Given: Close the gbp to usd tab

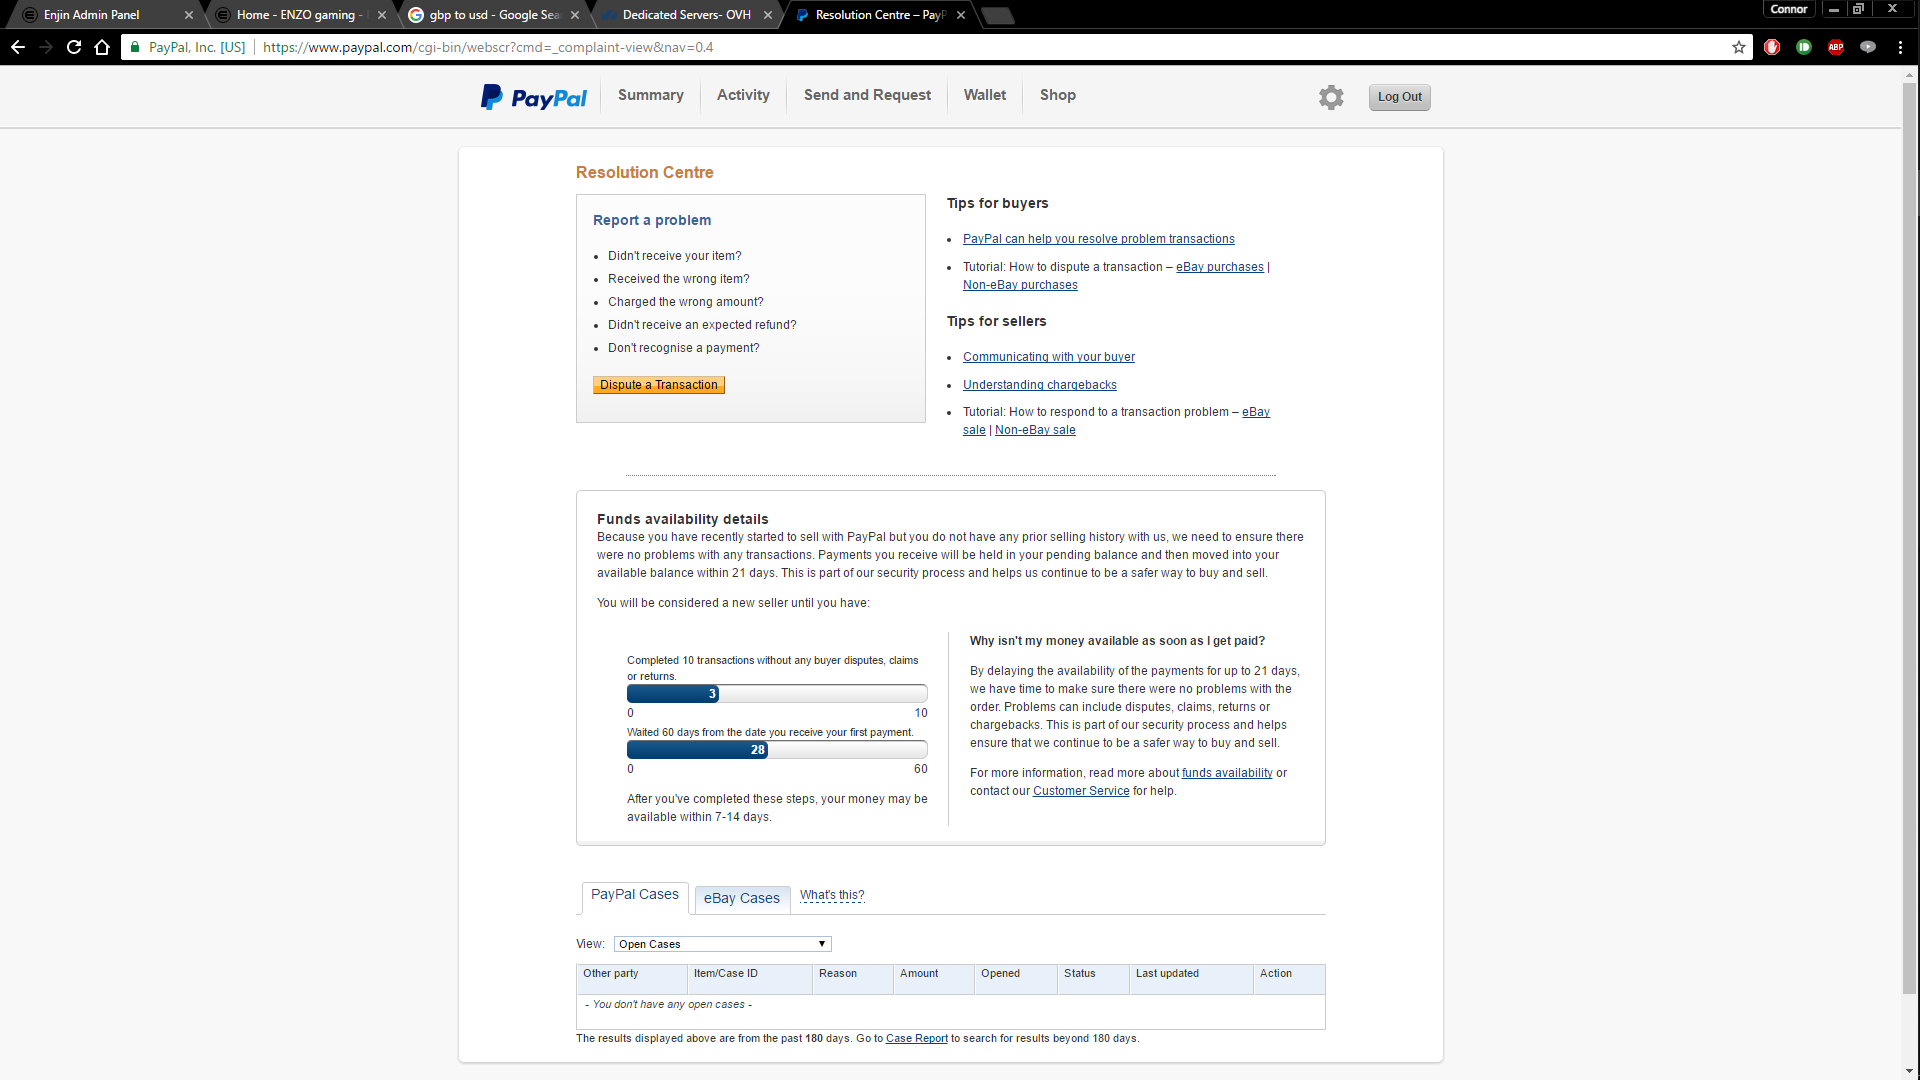Looking at the screenshot, I should 575,15.
